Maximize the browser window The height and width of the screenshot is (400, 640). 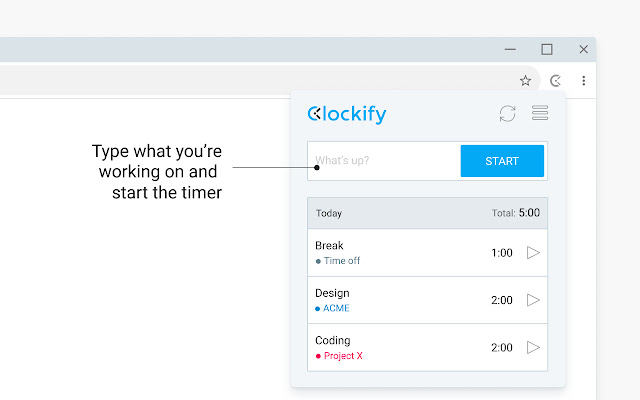point(547,49)
